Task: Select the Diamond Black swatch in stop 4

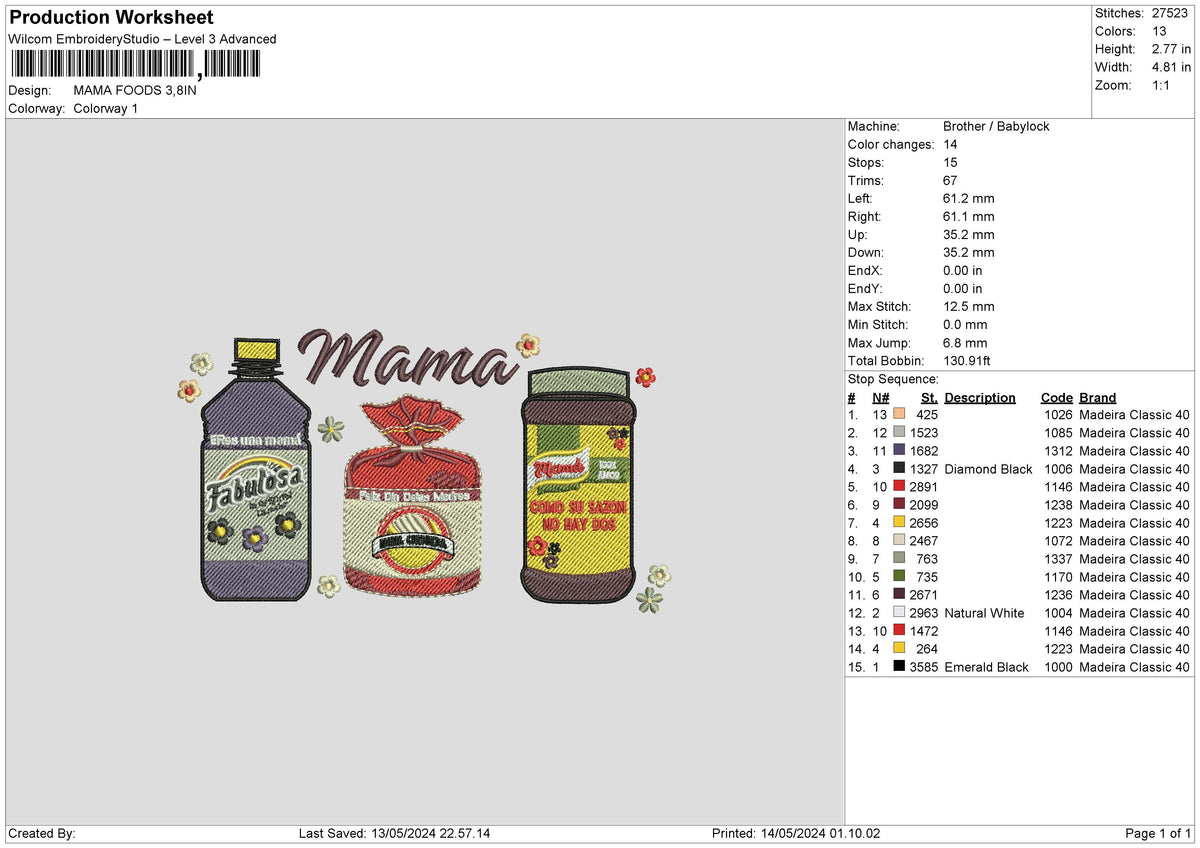Action: click(x=899, y=468)
